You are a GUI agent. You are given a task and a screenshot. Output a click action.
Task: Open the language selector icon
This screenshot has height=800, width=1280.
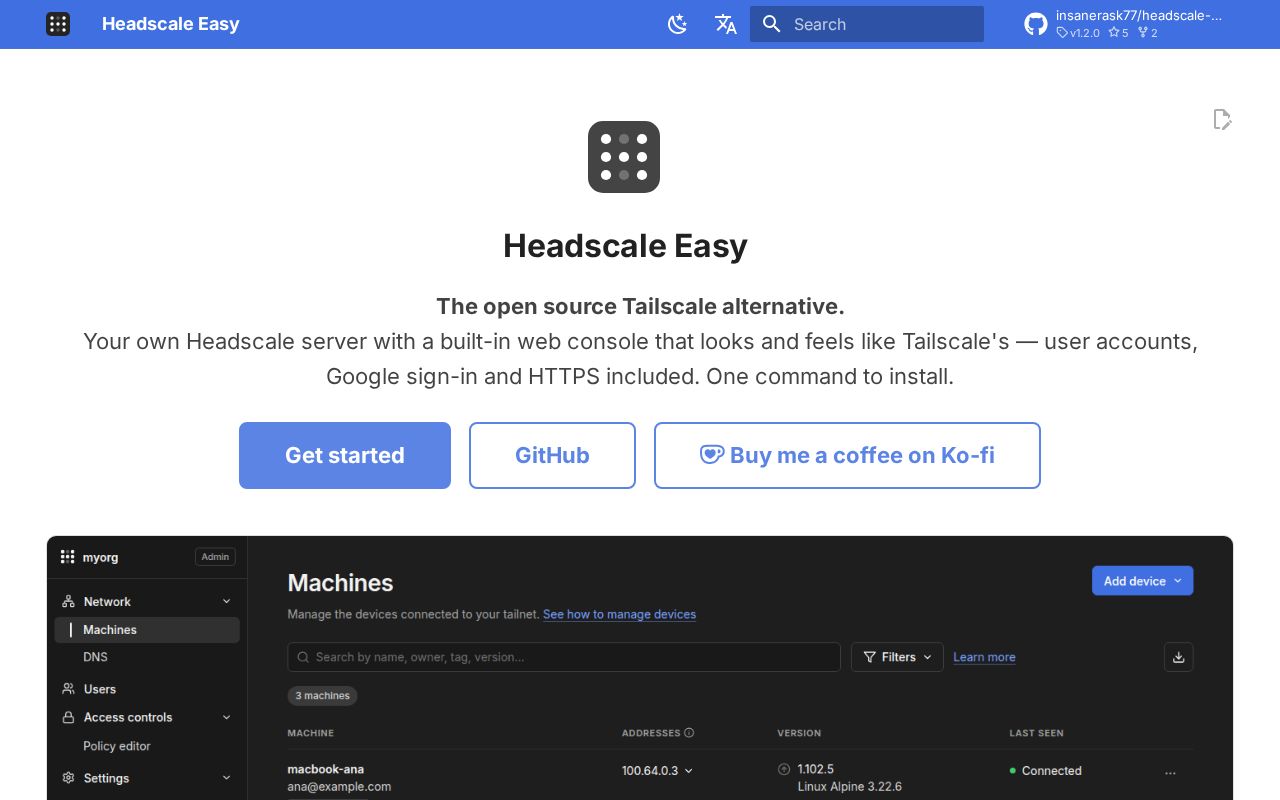click(x=726, y=24)
